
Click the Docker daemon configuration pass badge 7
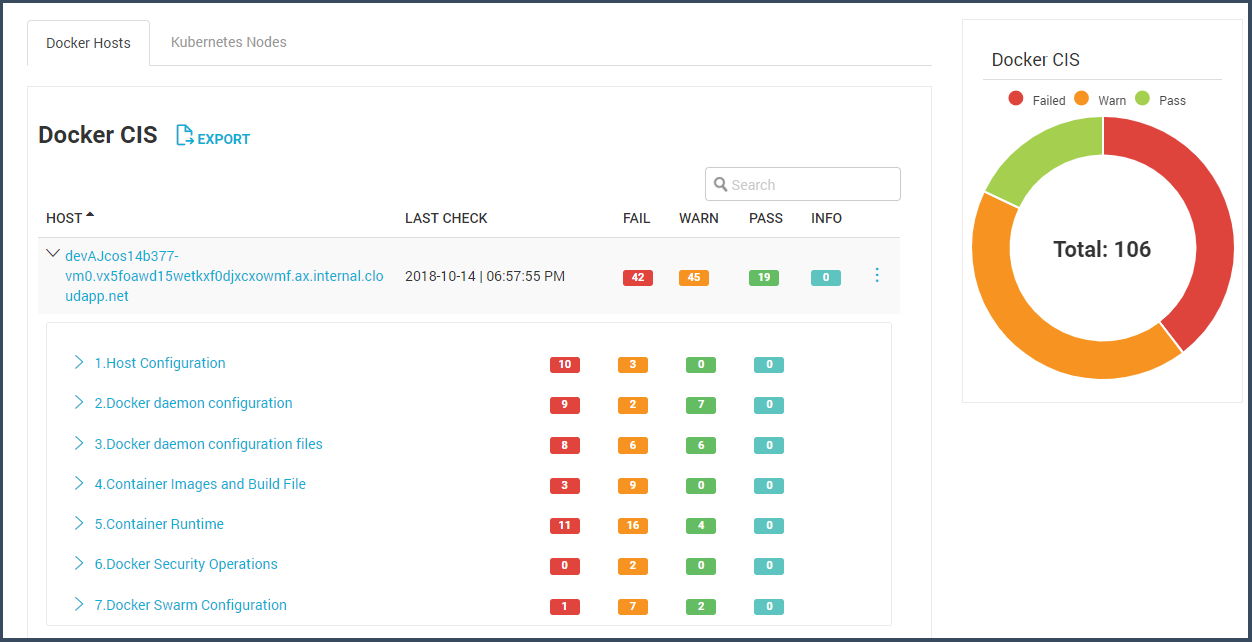701,405
